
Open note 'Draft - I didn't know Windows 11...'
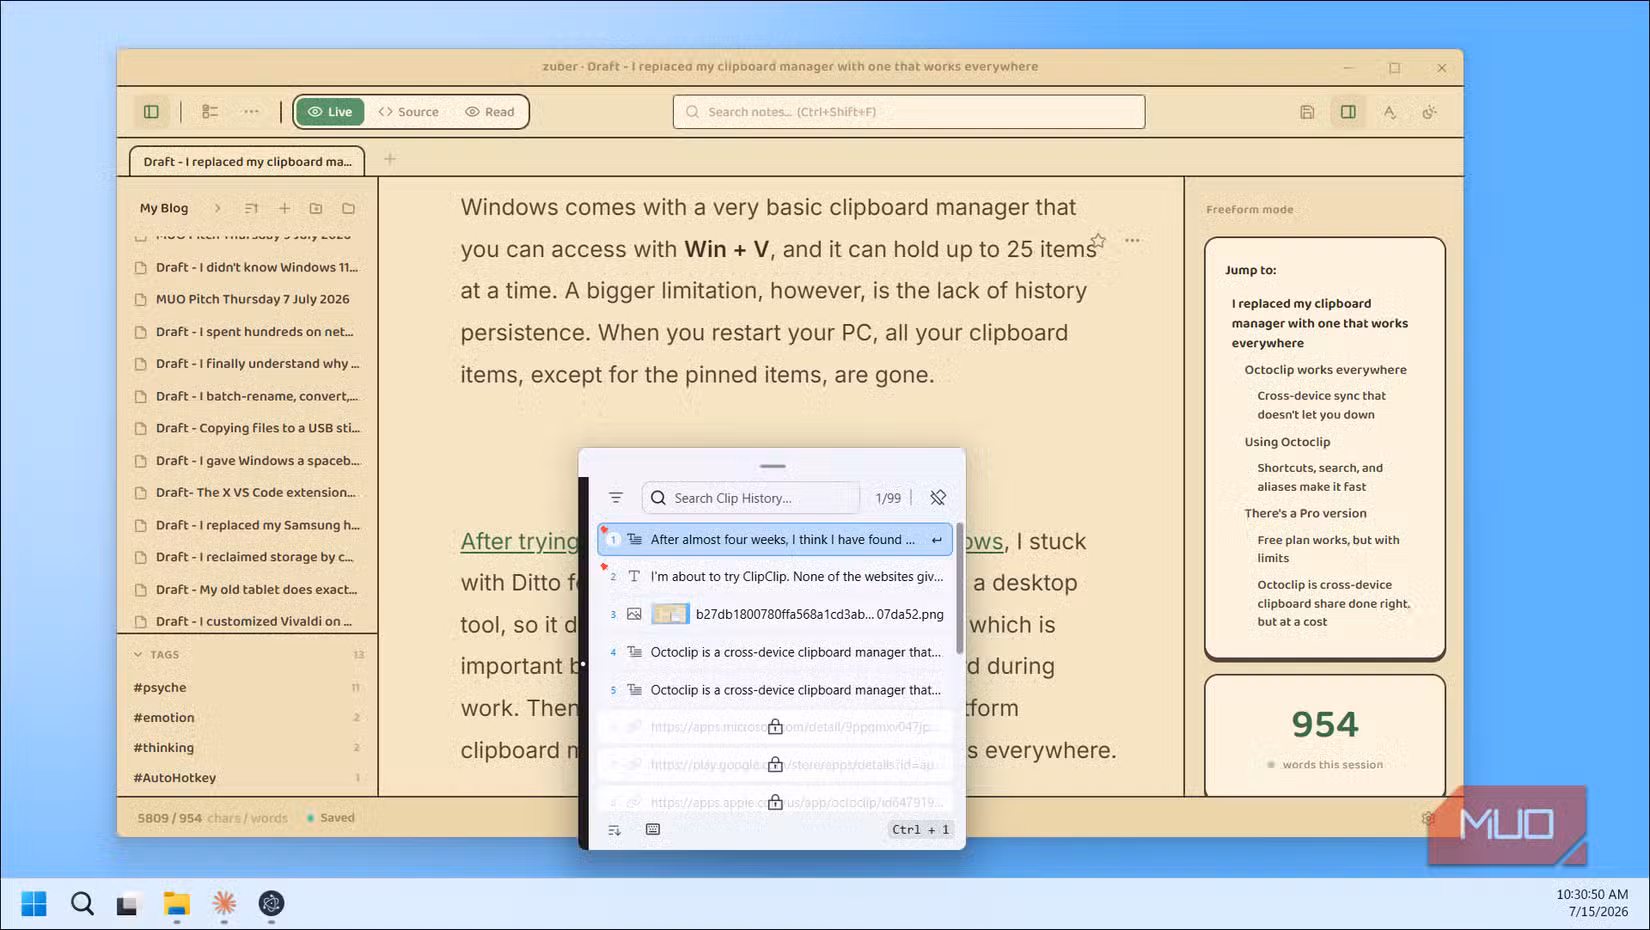coord(247,267)
